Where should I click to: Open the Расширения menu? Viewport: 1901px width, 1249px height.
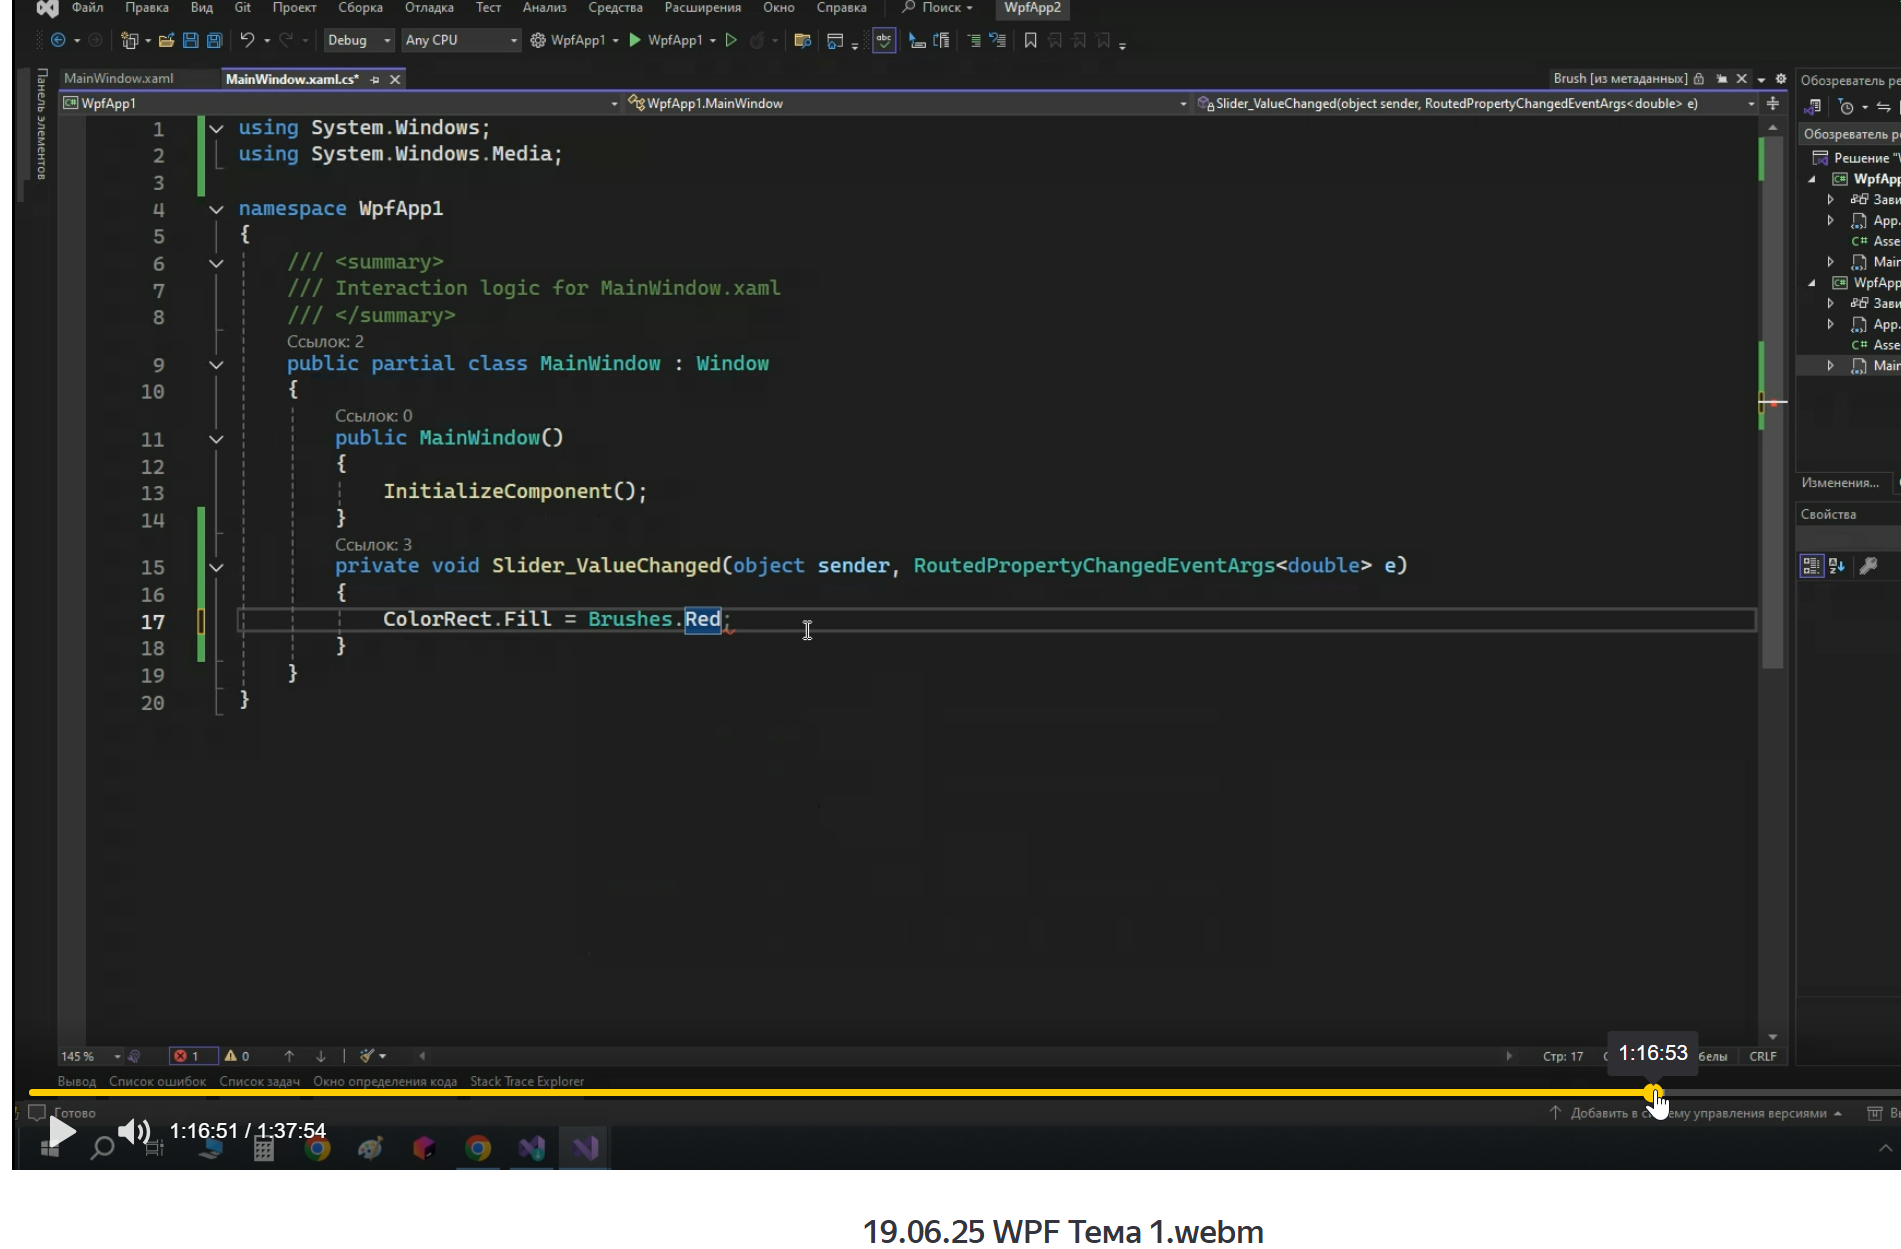coord(702,8)
